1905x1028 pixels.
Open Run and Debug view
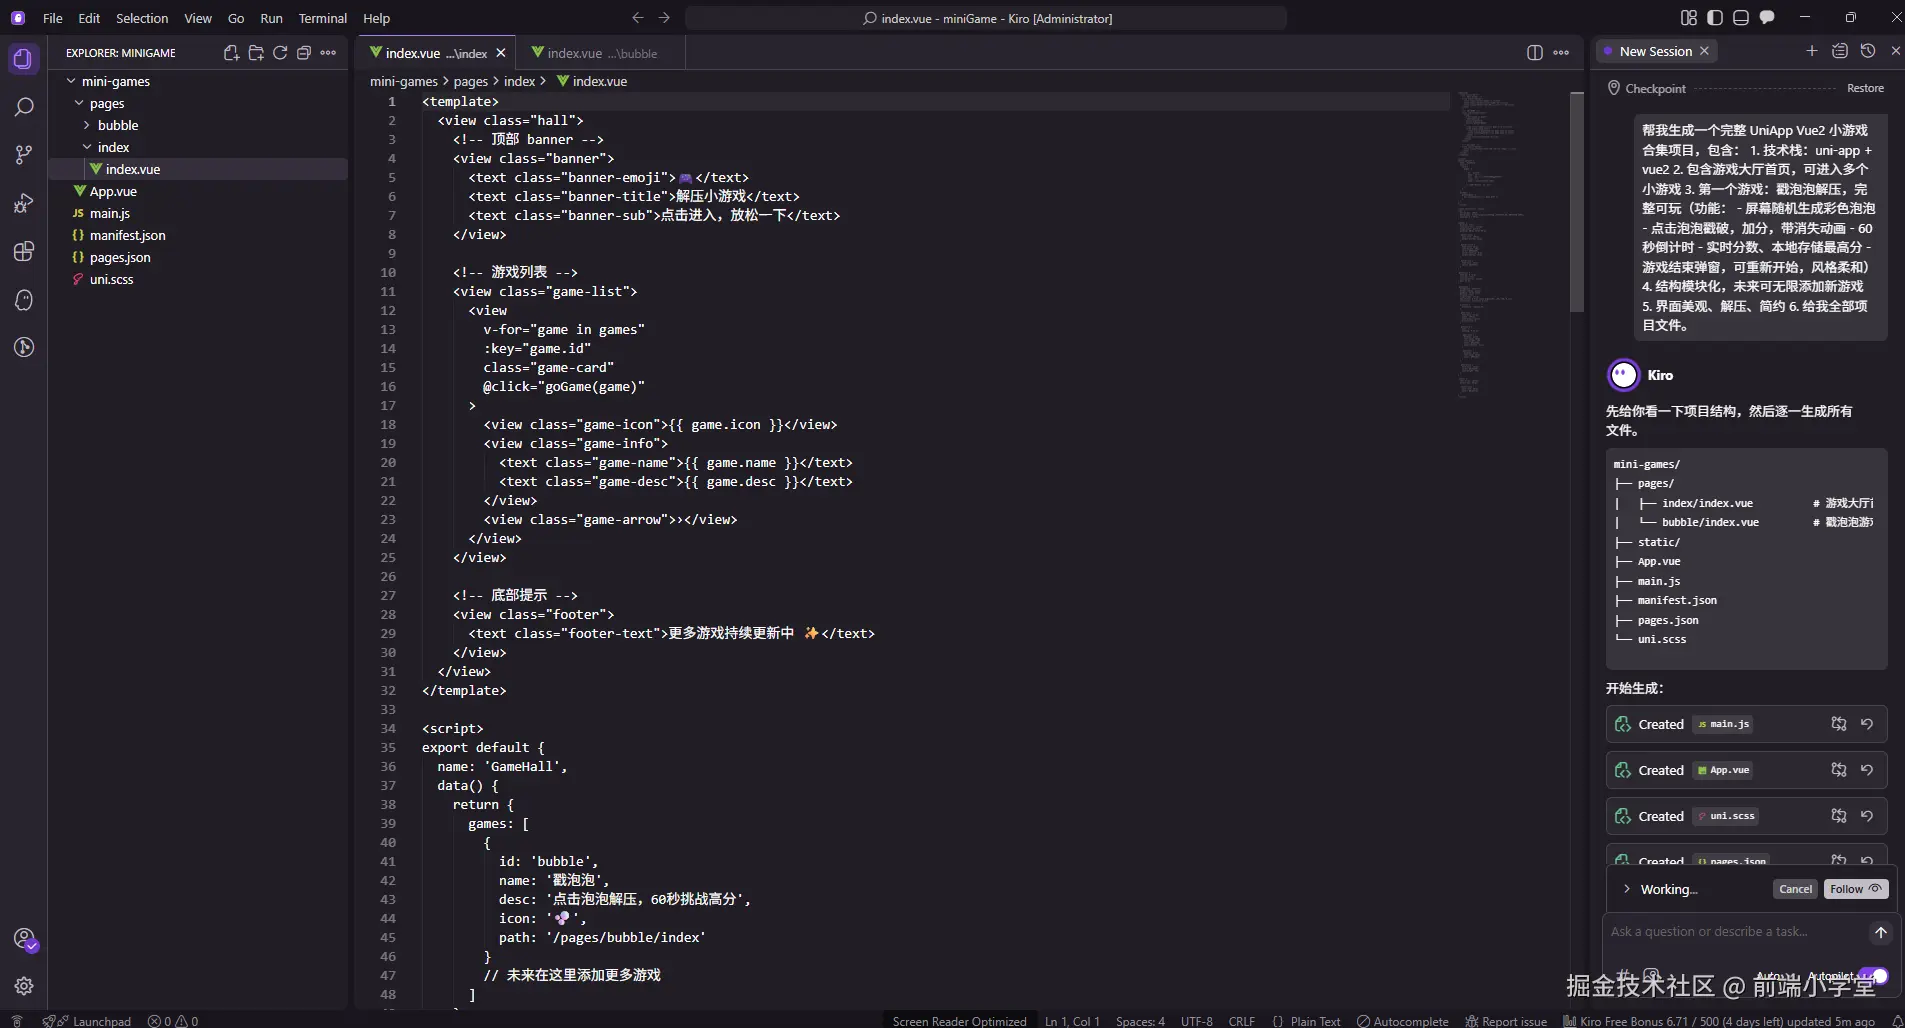tap(24, 204)
